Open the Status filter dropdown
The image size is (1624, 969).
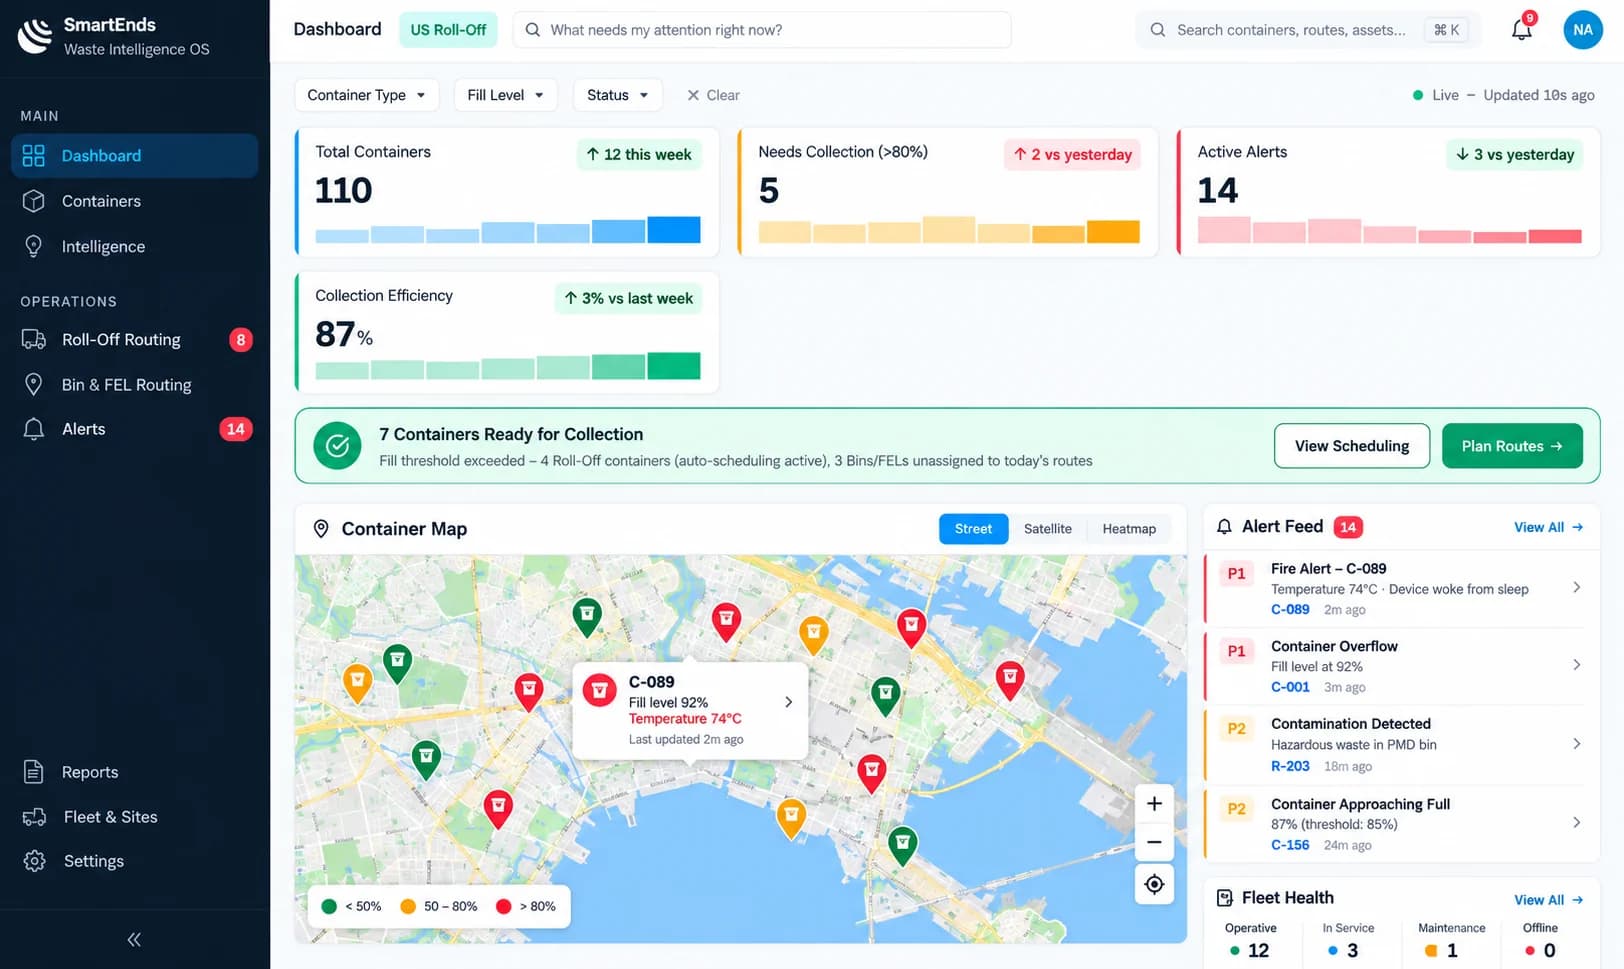(617, 95)
